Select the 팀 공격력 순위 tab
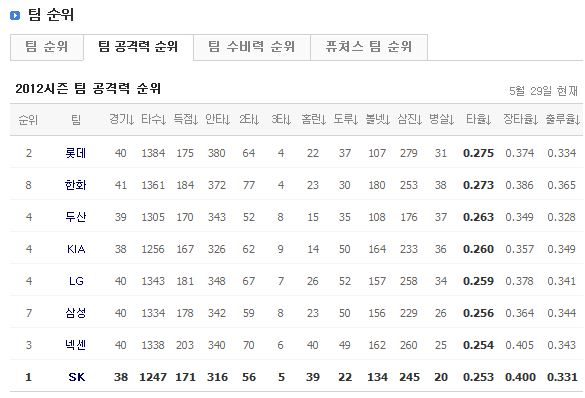This screenshot has width=585, height=398. (138, 47)
